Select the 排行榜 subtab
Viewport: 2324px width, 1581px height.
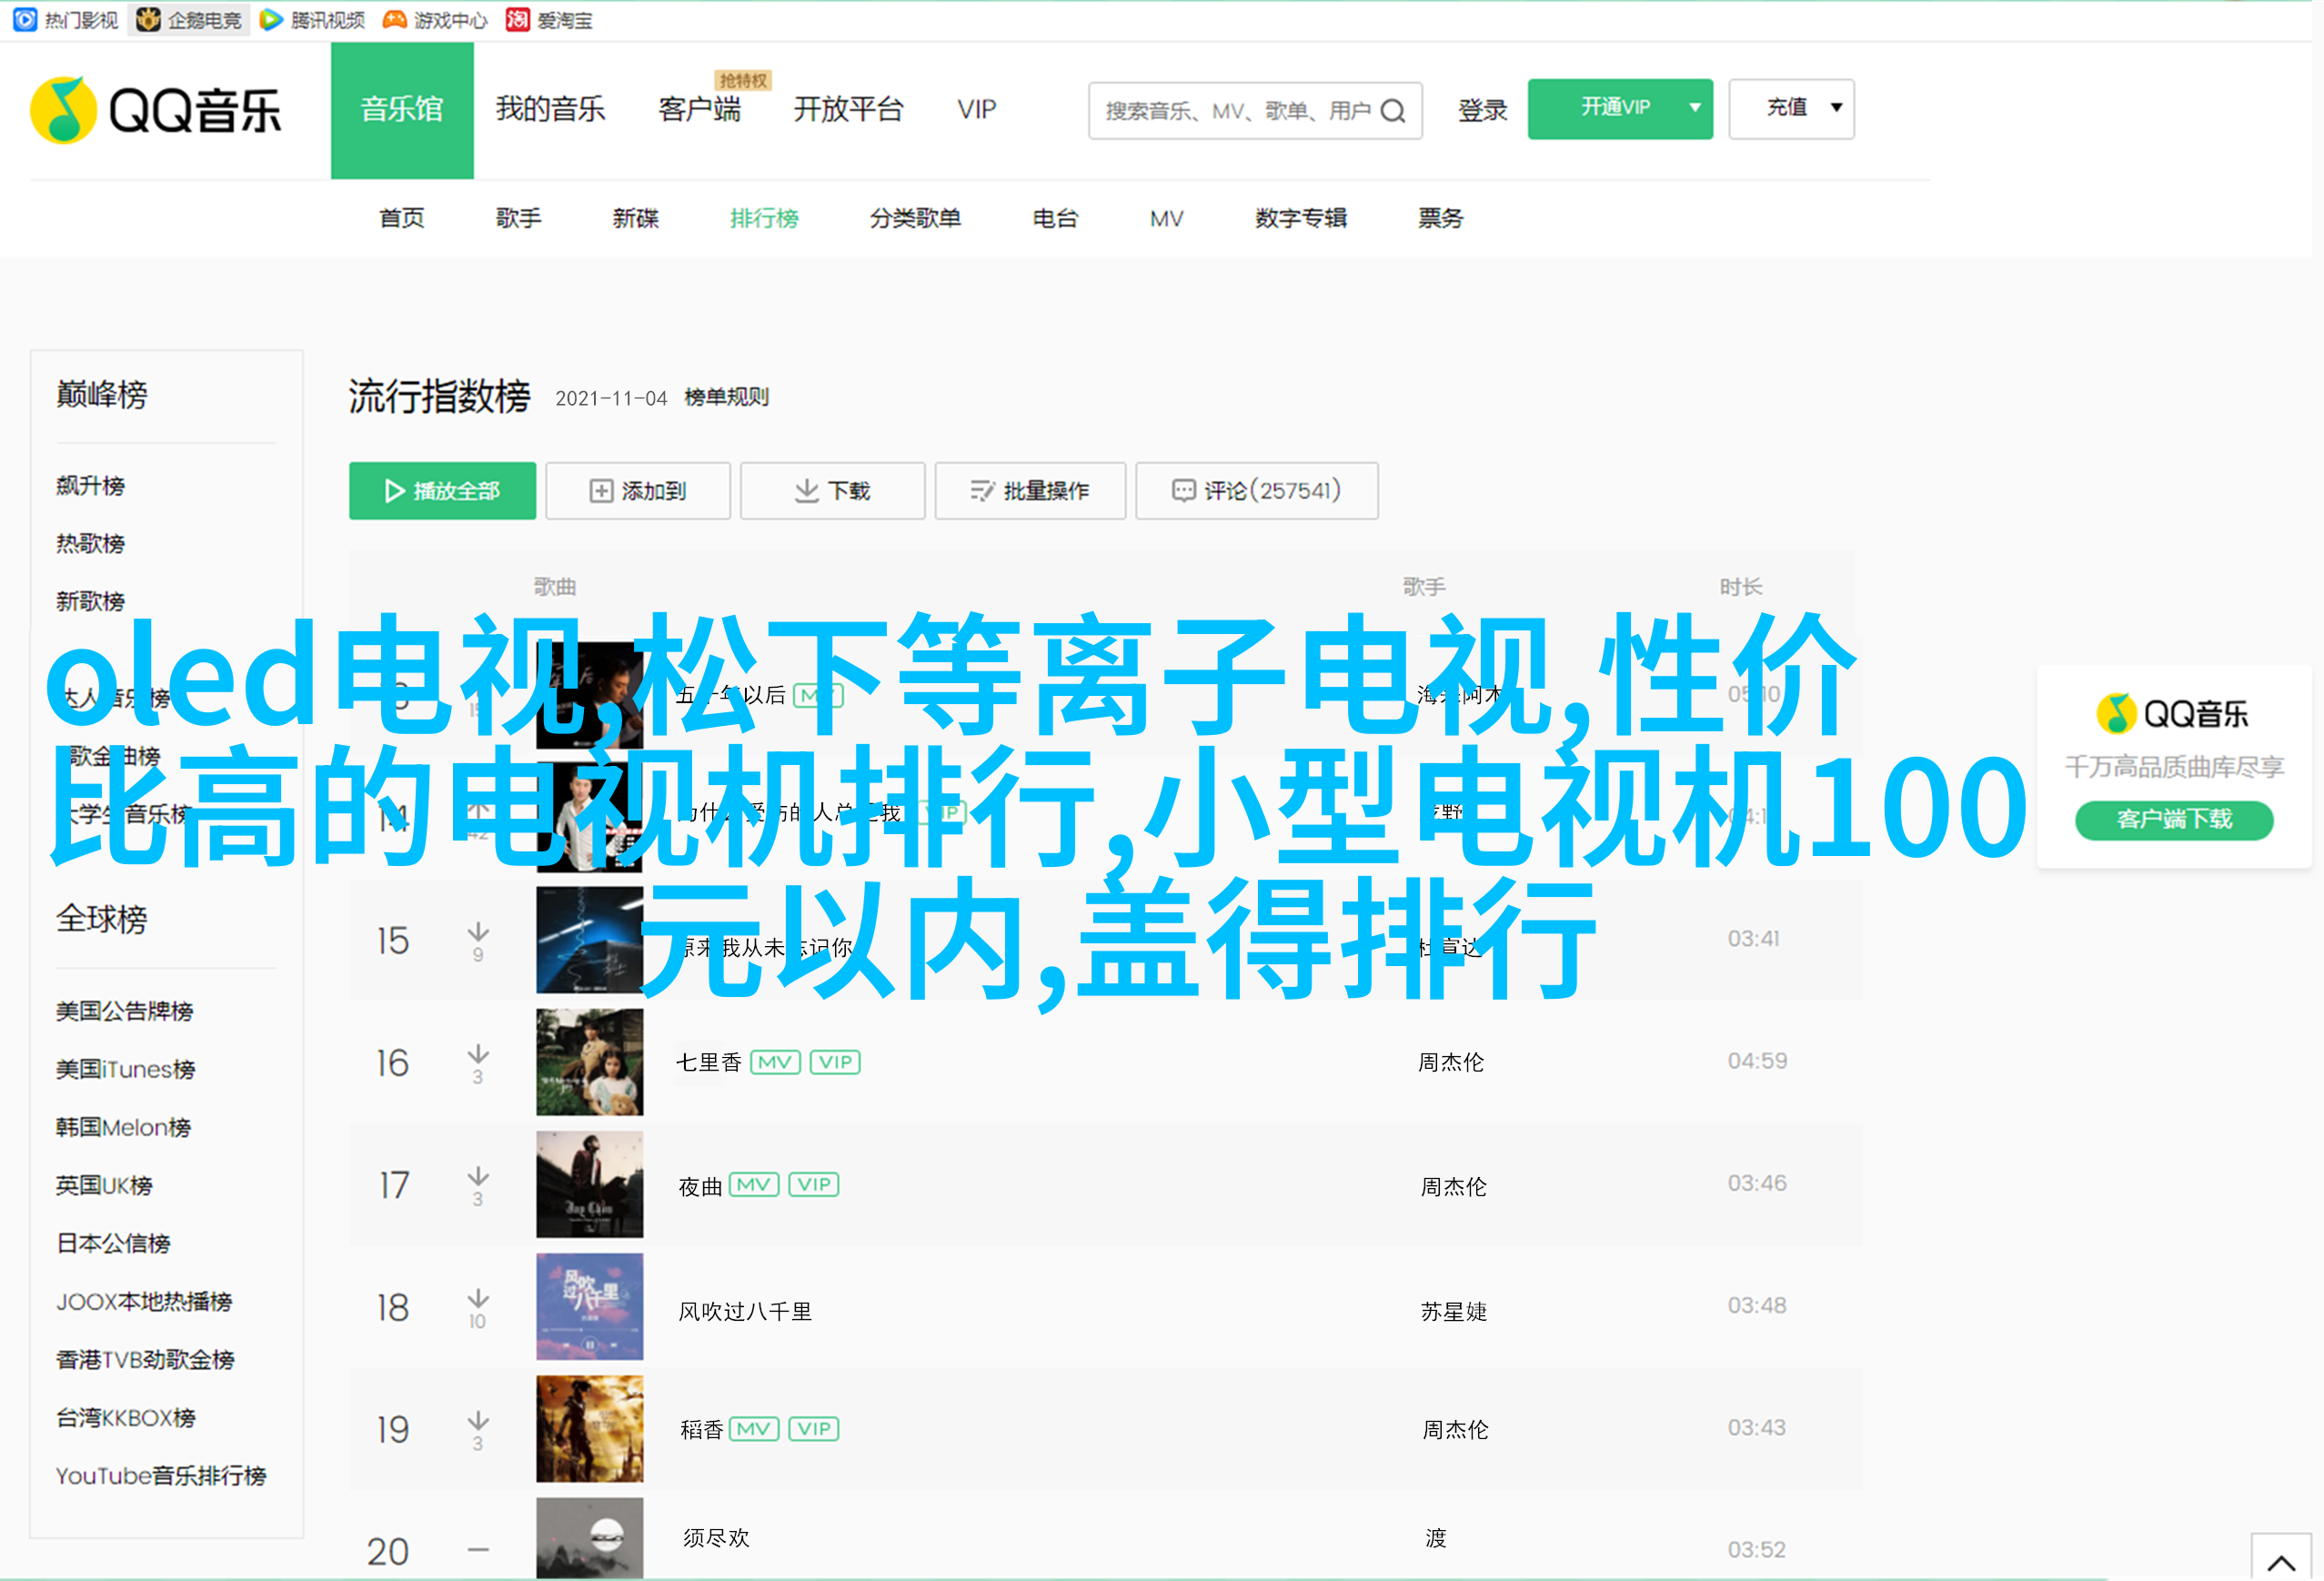(x=764, y=218)
